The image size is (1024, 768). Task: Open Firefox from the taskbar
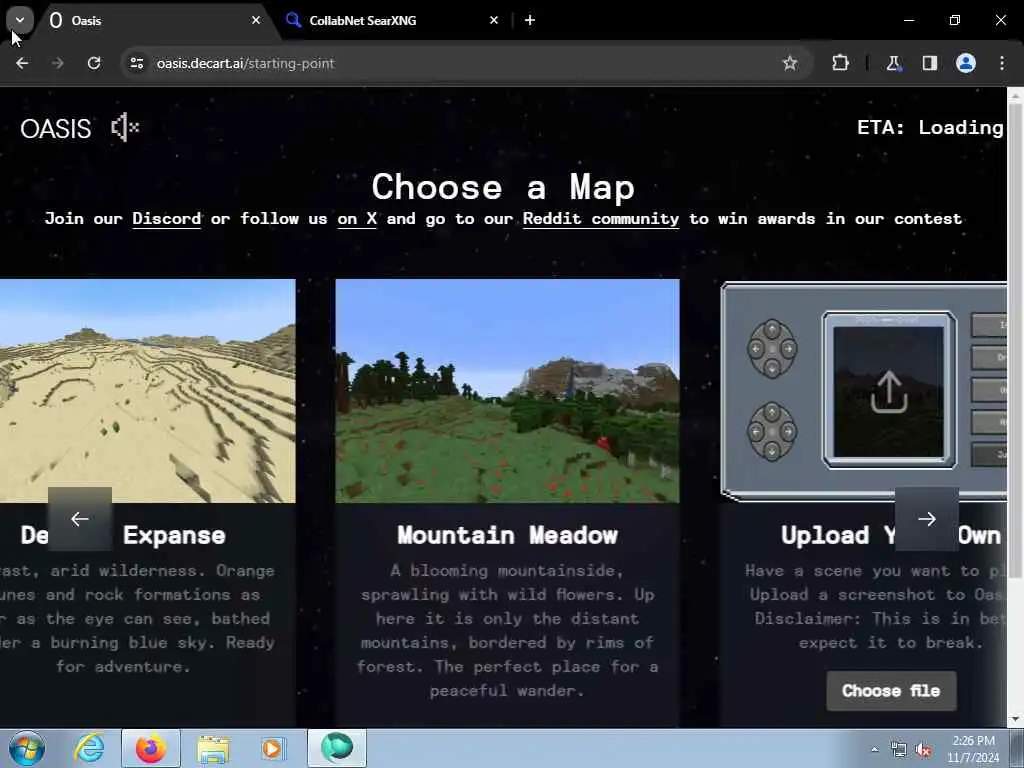(x=151, y=748)
